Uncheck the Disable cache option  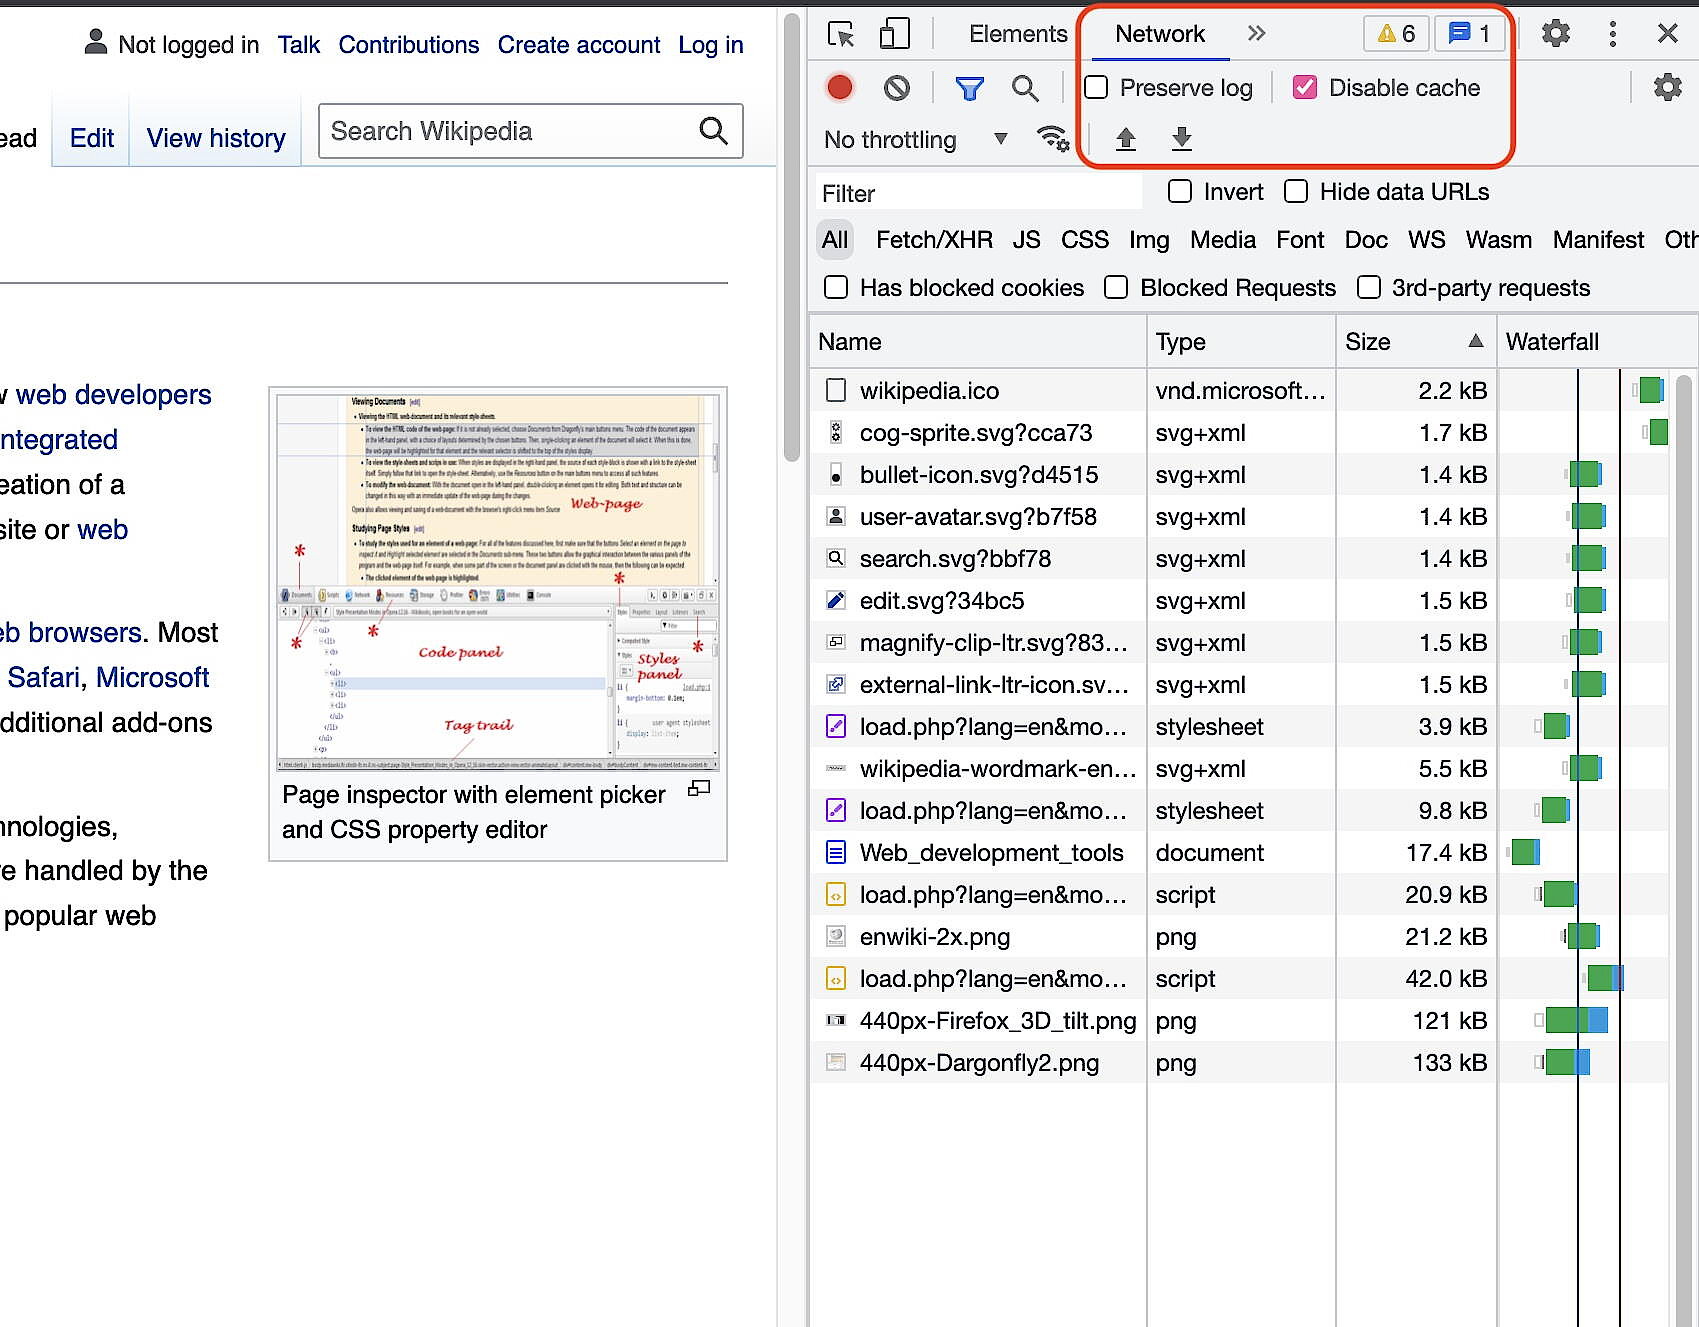pos(1304,87)
